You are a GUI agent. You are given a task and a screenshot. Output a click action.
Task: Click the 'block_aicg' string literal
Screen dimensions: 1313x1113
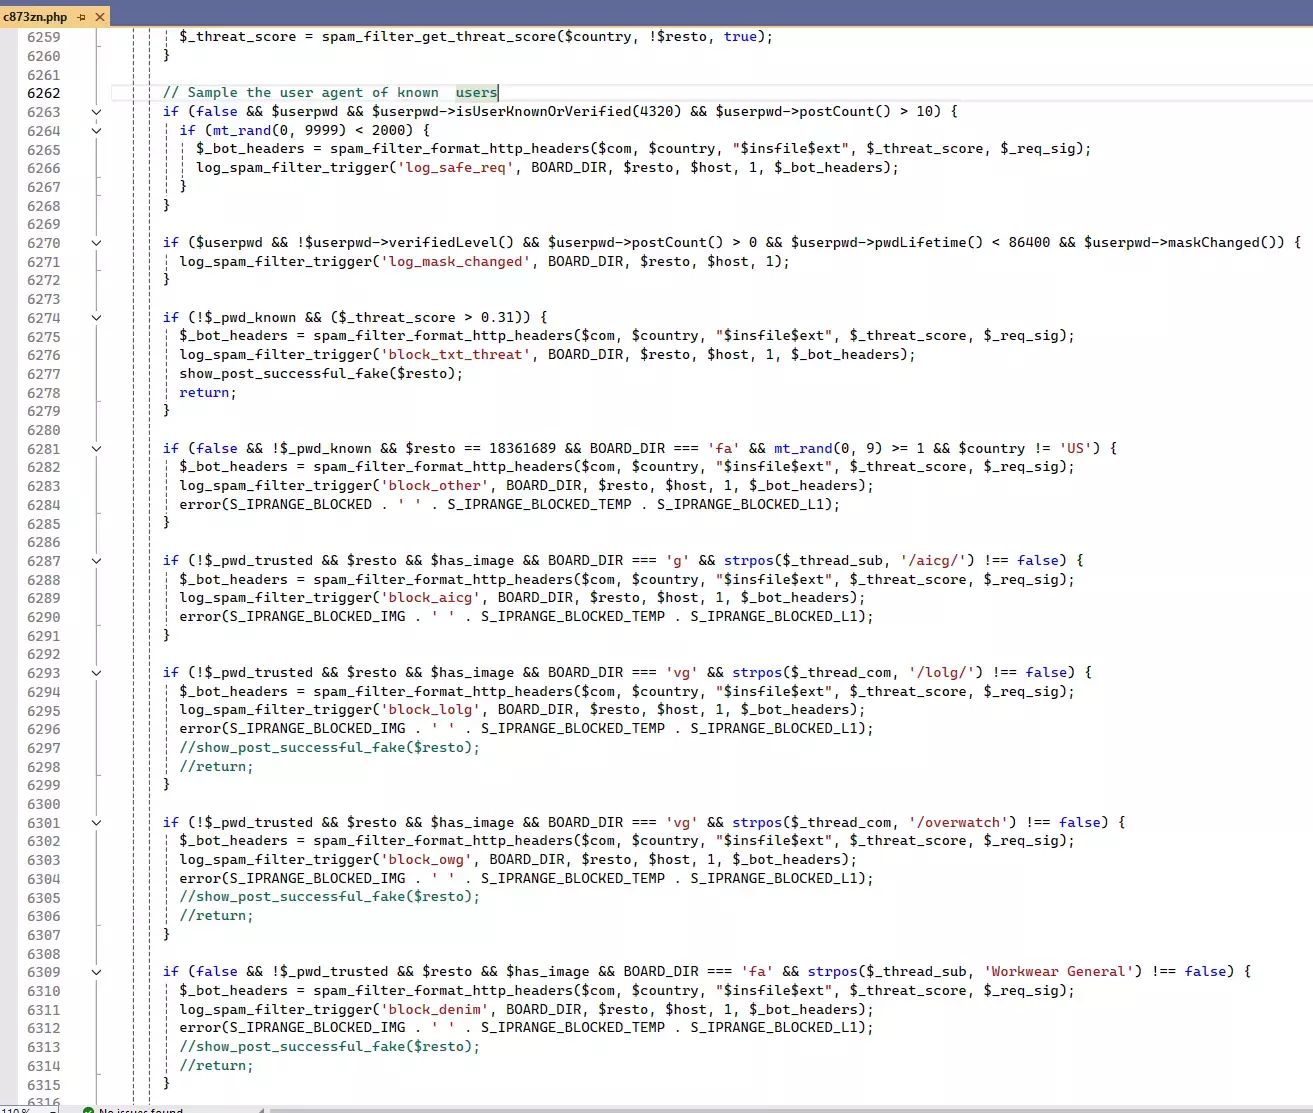(x=431, y=597)
